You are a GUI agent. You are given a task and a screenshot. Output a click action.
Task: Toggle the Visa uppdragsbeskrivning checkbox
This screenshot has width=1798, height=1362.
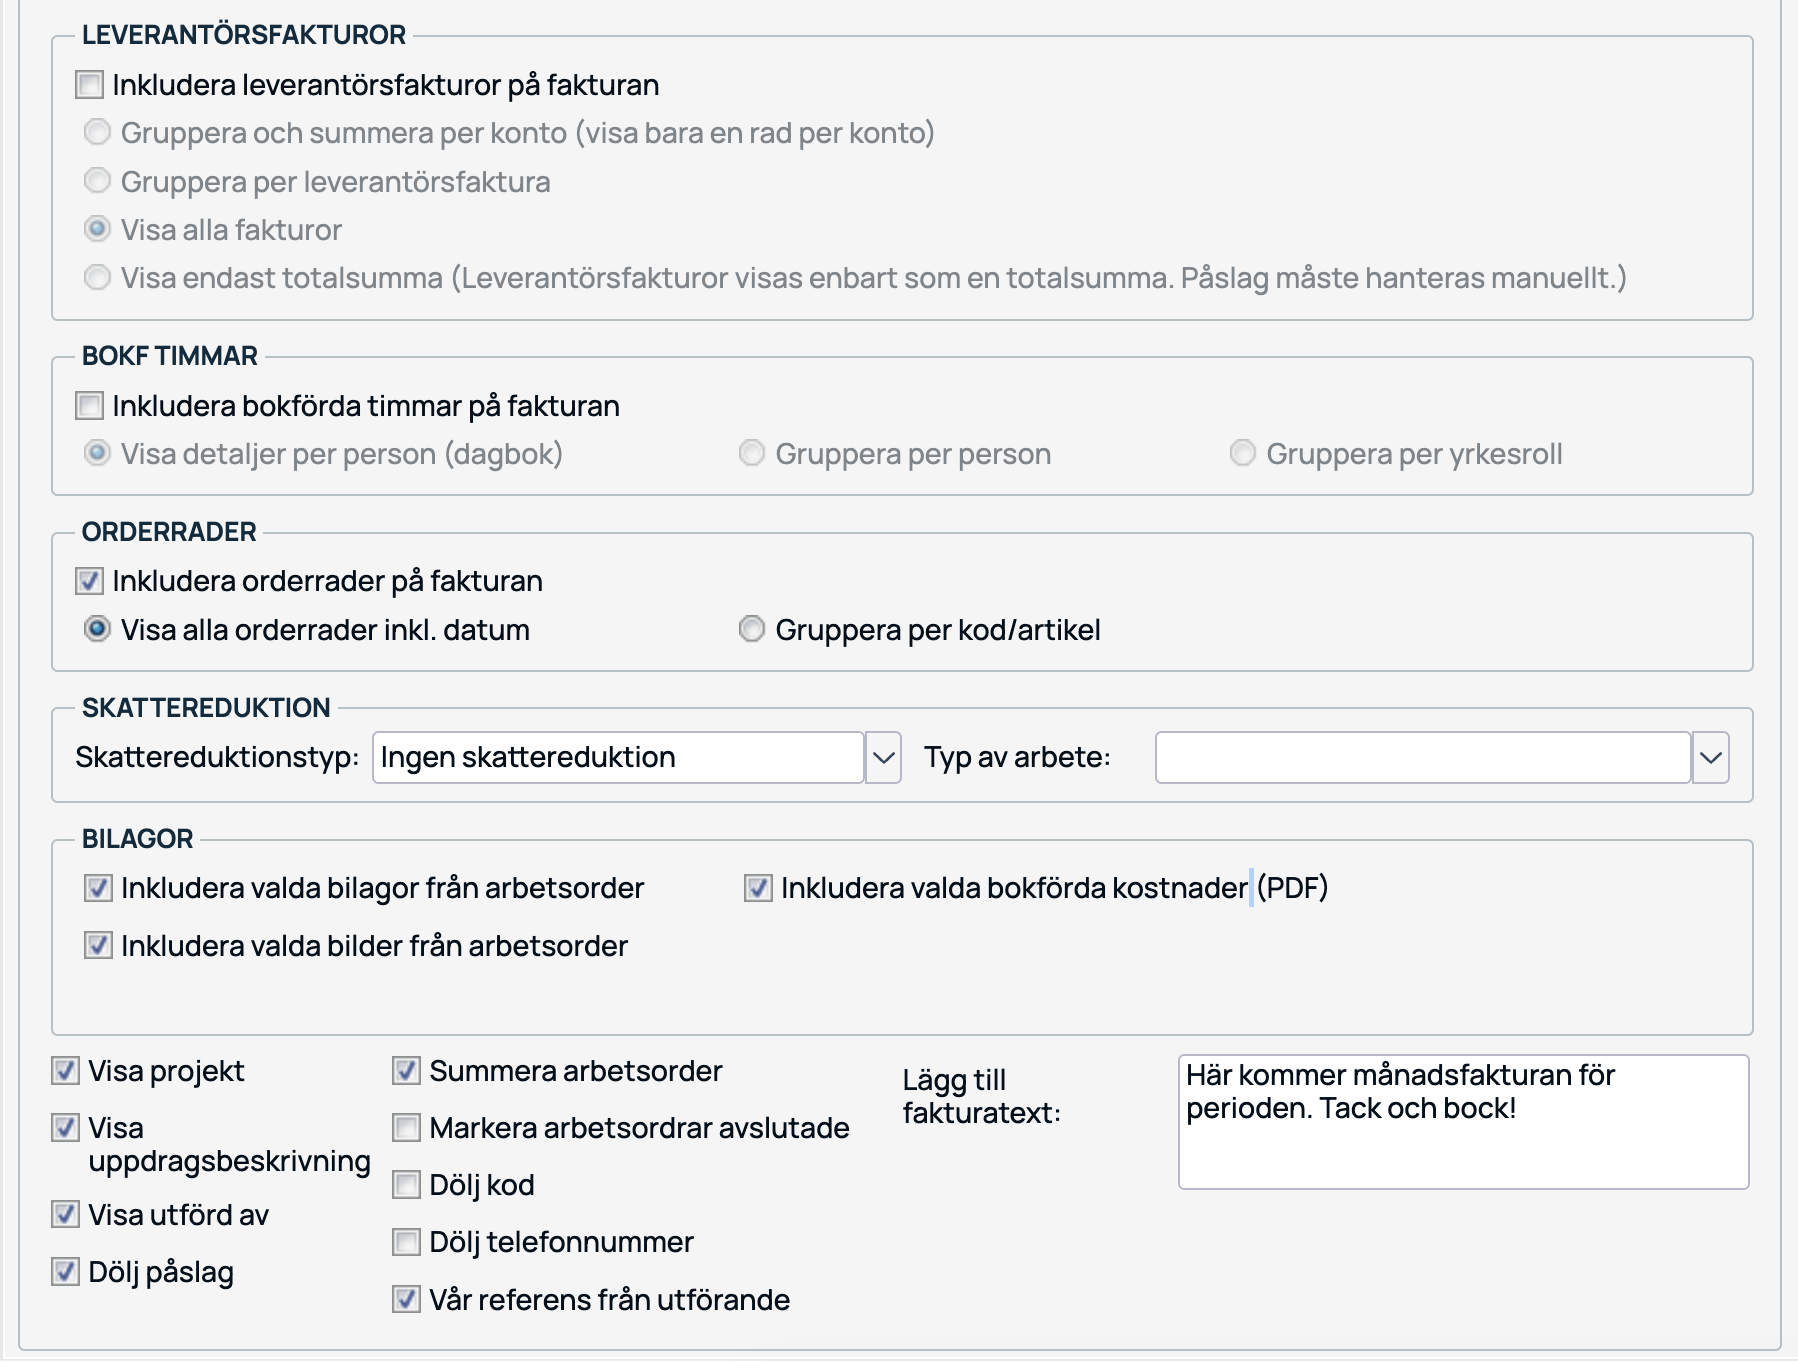(66, 1128)
